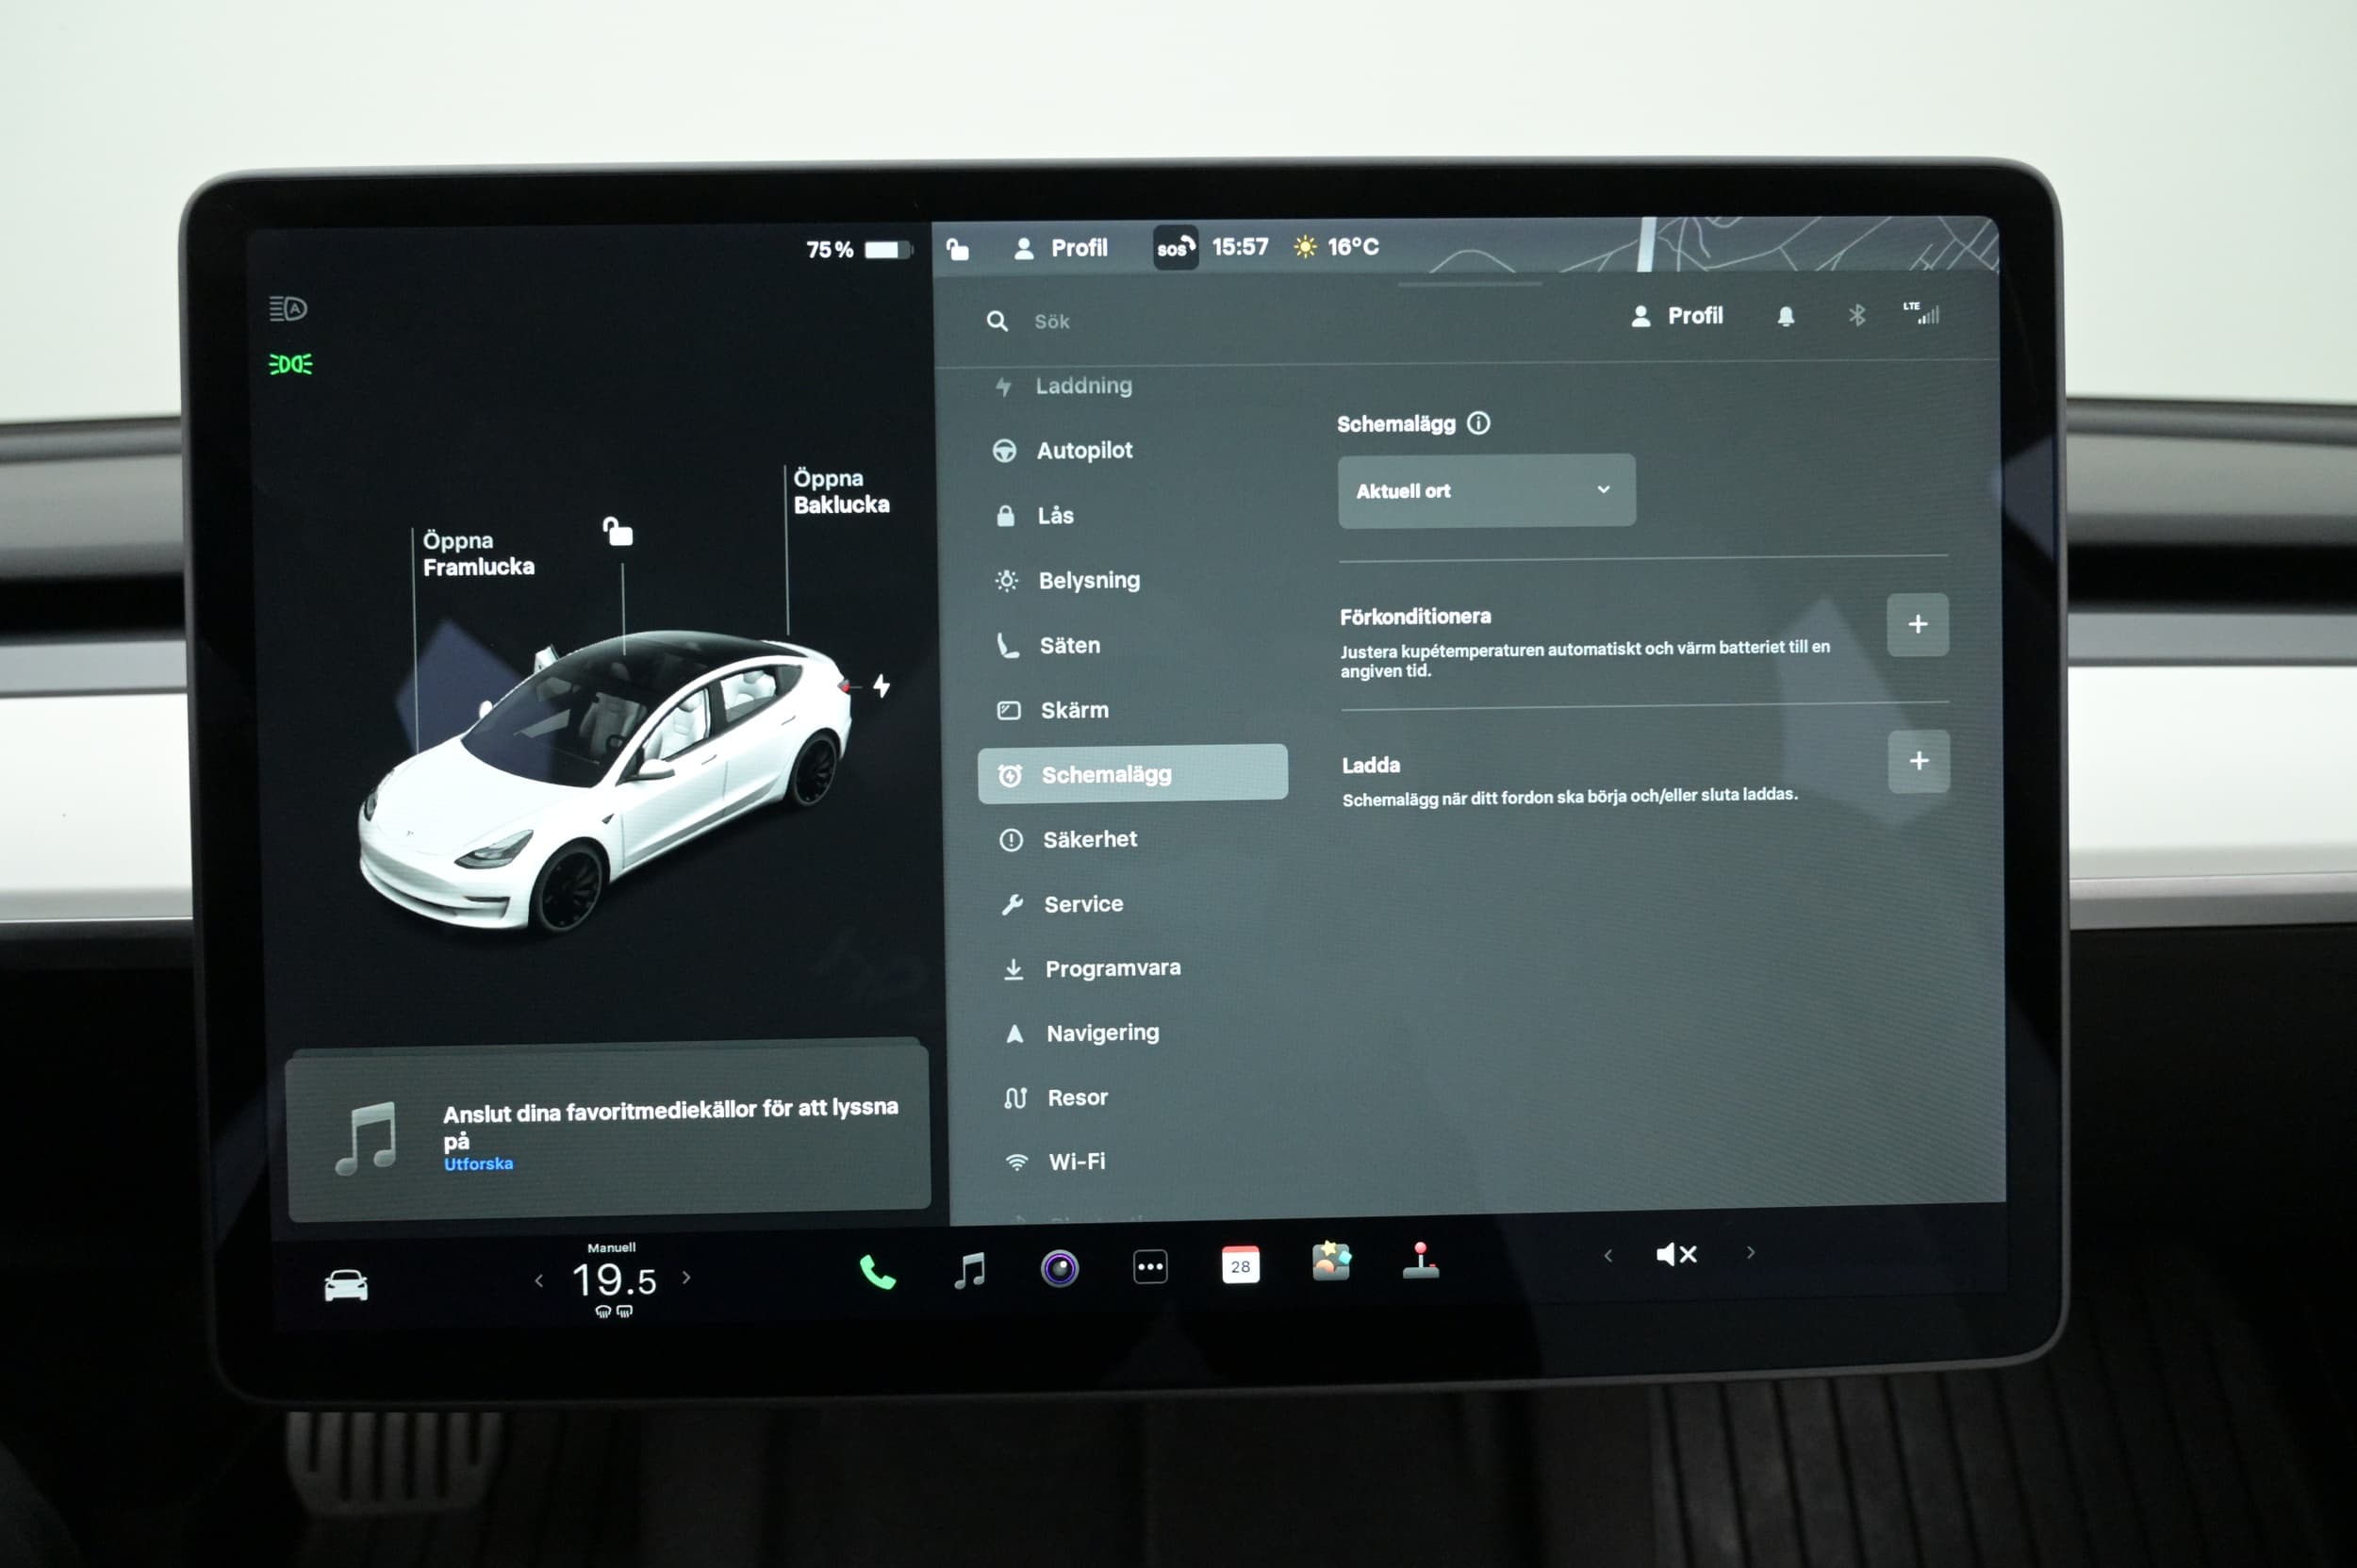Tap the car controls icon
The height and width of the screenshot is (1568, 2357).
coord(346,1285)
